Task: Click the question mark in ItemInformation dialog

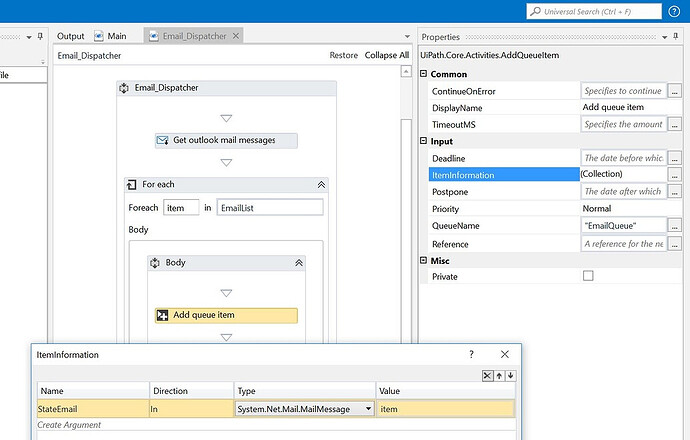Action: (x=471, y=354)
